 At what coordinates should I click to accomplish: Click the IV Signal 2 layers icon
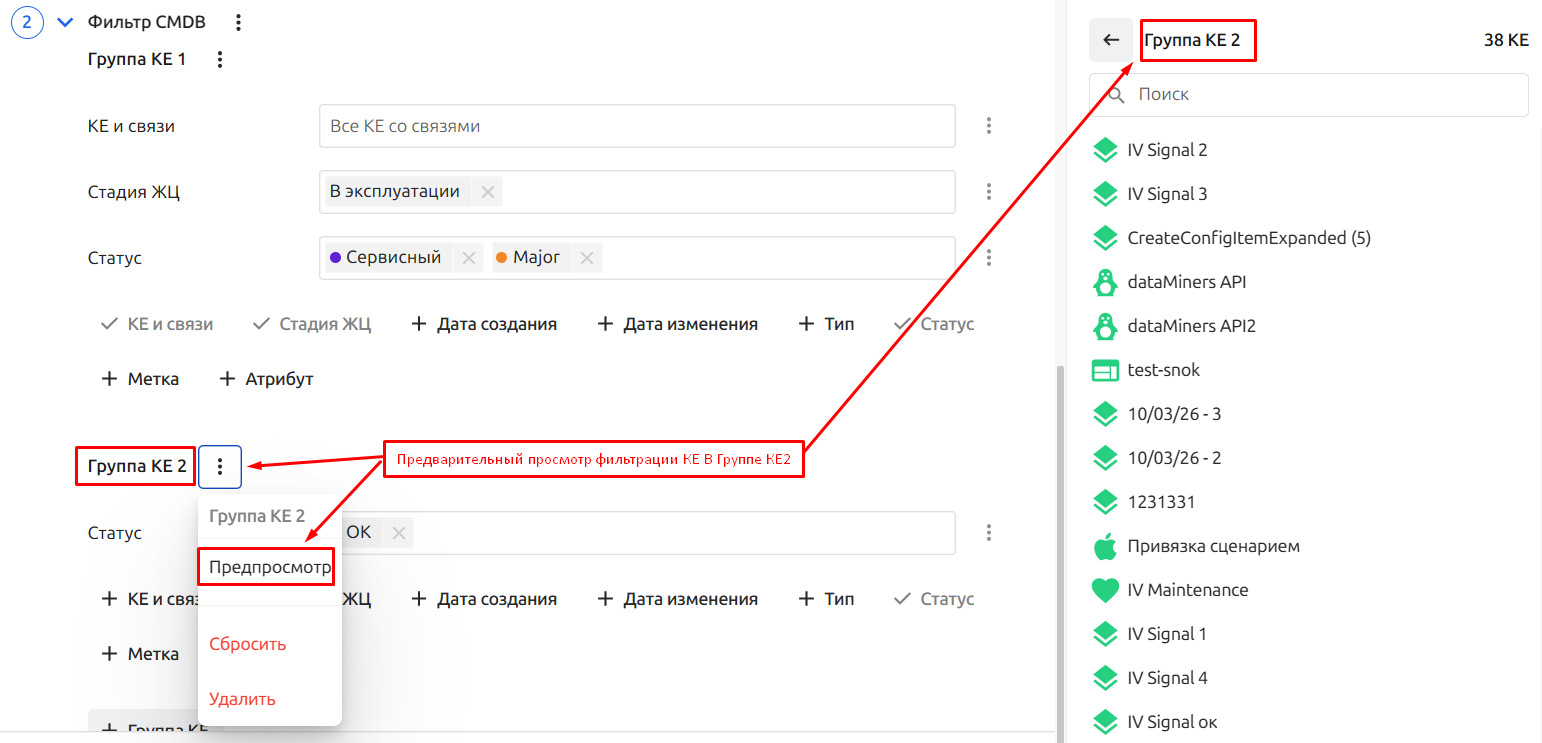(x=1104, y=150)
